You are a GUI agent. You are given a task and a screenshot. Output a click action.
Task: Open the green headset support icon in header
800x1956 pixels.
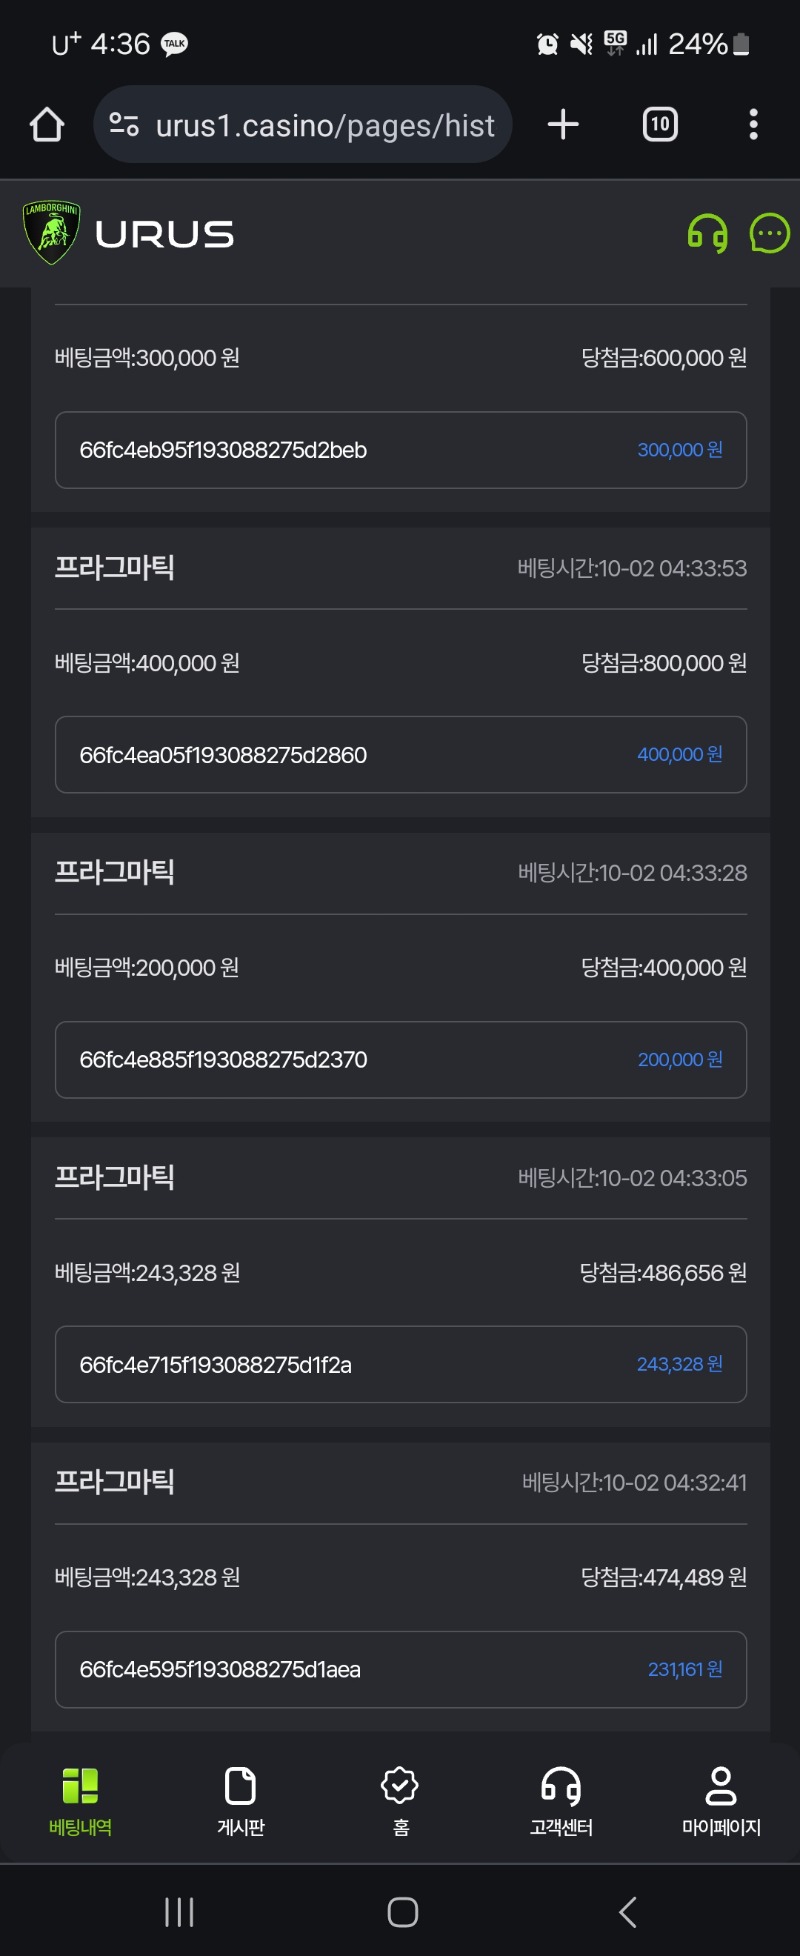click(707, 234)
